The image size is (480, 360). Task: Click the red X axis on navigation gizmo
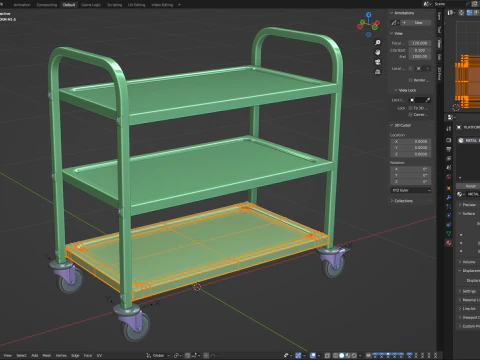(x=377, y=23)
